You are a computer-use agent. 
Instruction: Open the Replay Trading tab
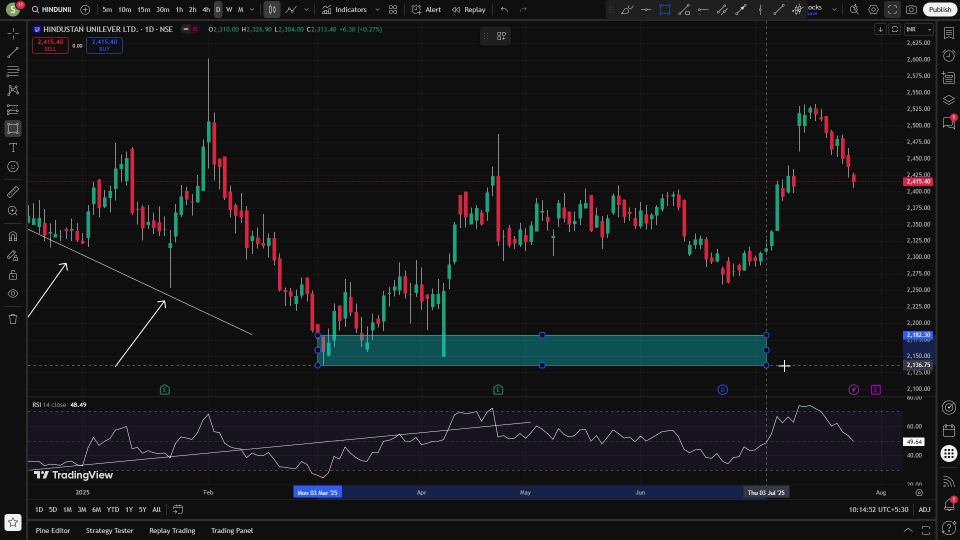click(x=172, y=531)
